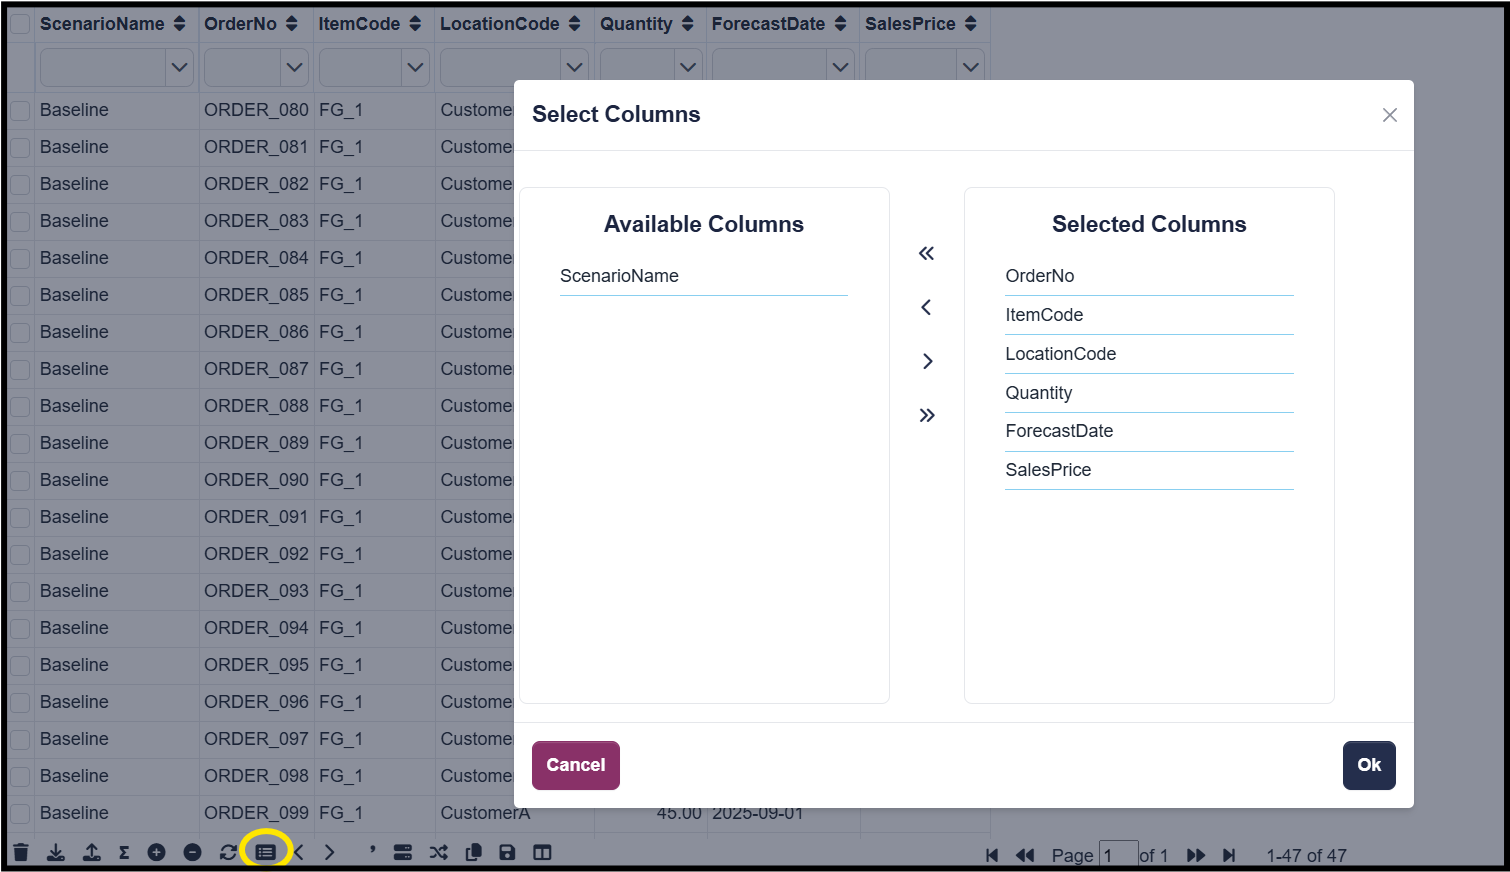Click the circled select columns icon
The width and height of the screenshot is (1510, 872).
pos(267,852)
